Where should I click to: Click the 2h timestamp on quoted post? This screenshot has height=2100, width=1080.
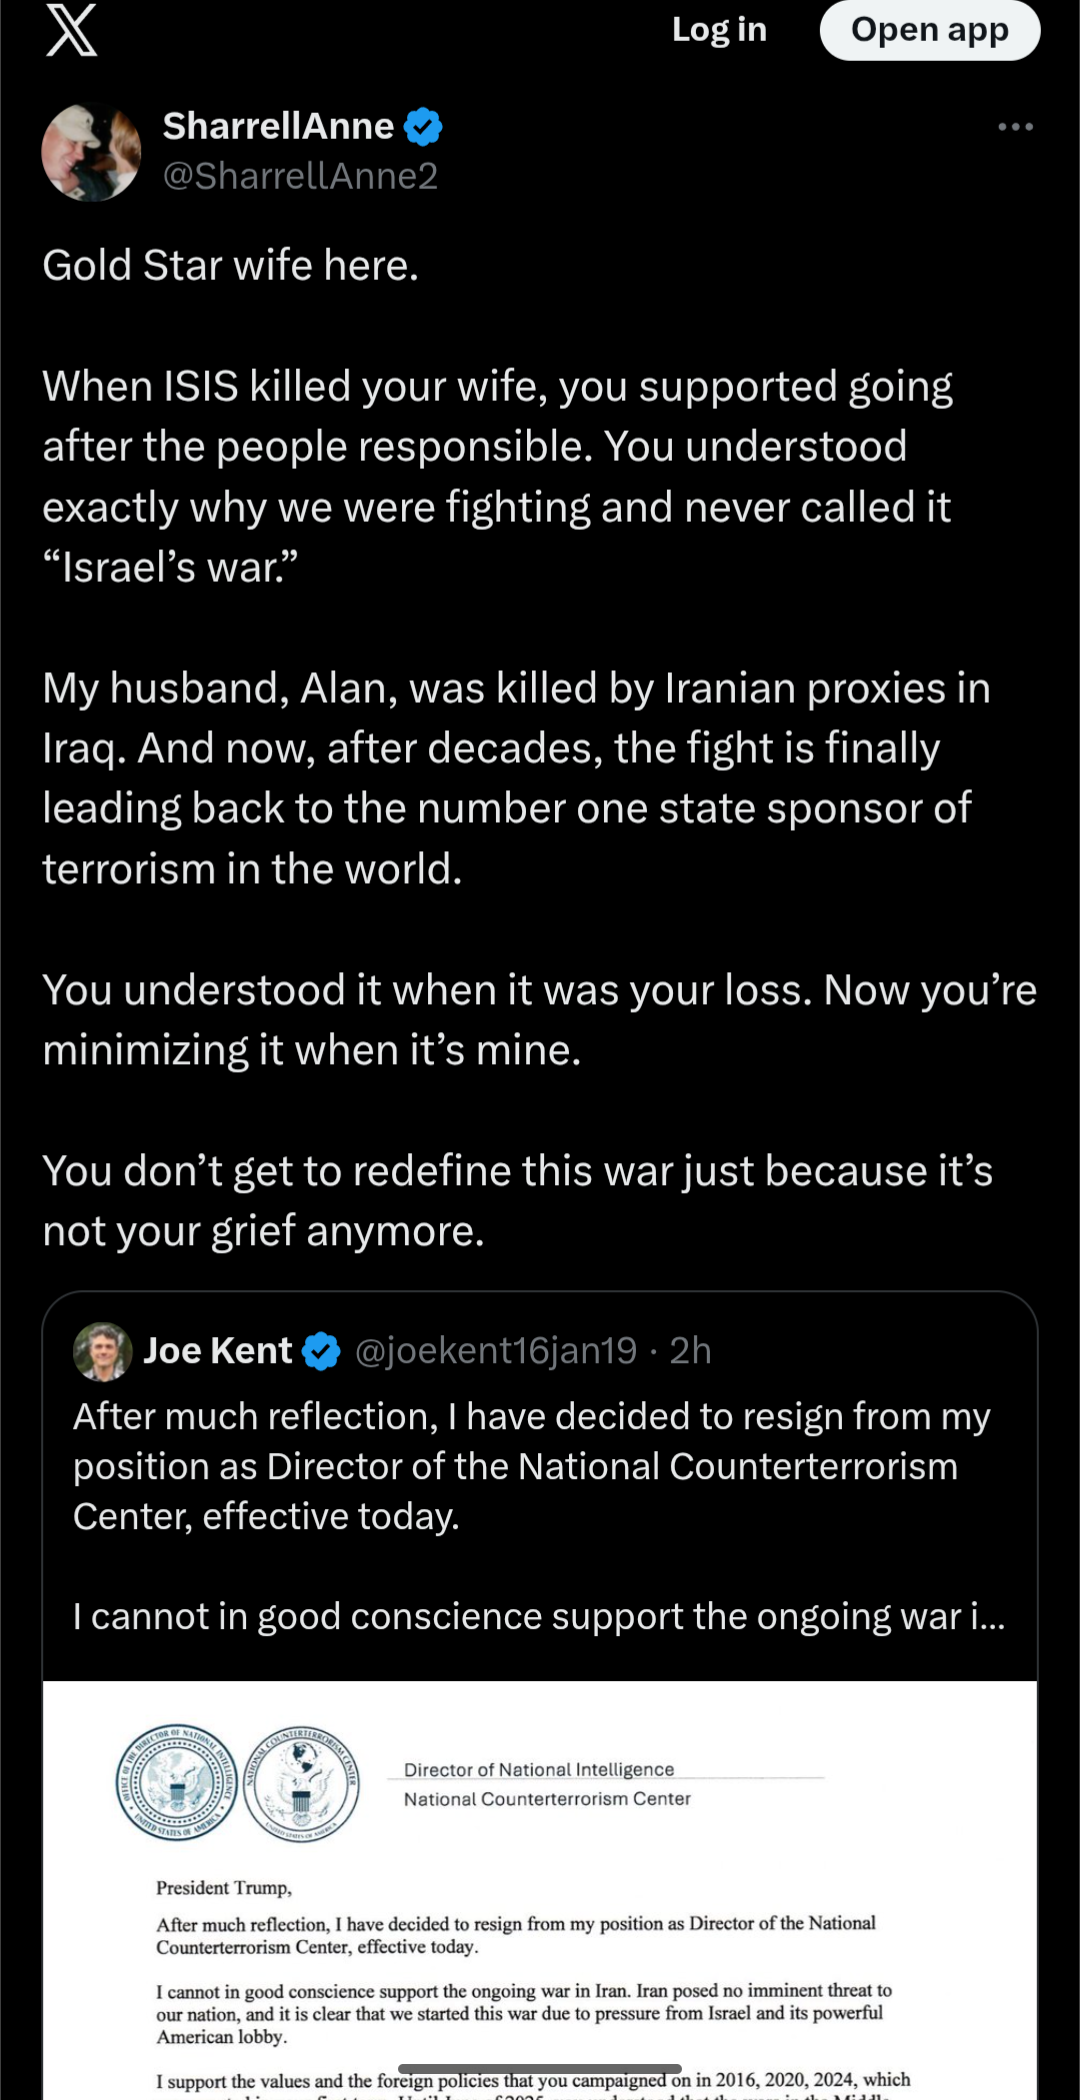[690, 1351]
